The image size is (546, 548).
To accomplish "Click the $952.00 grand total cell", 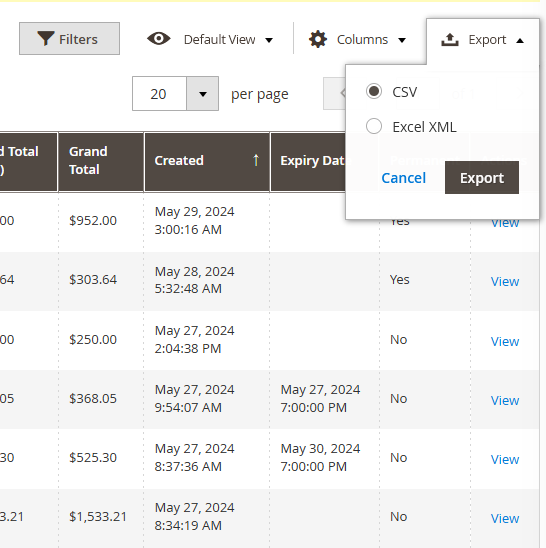I will pos(93,221).
